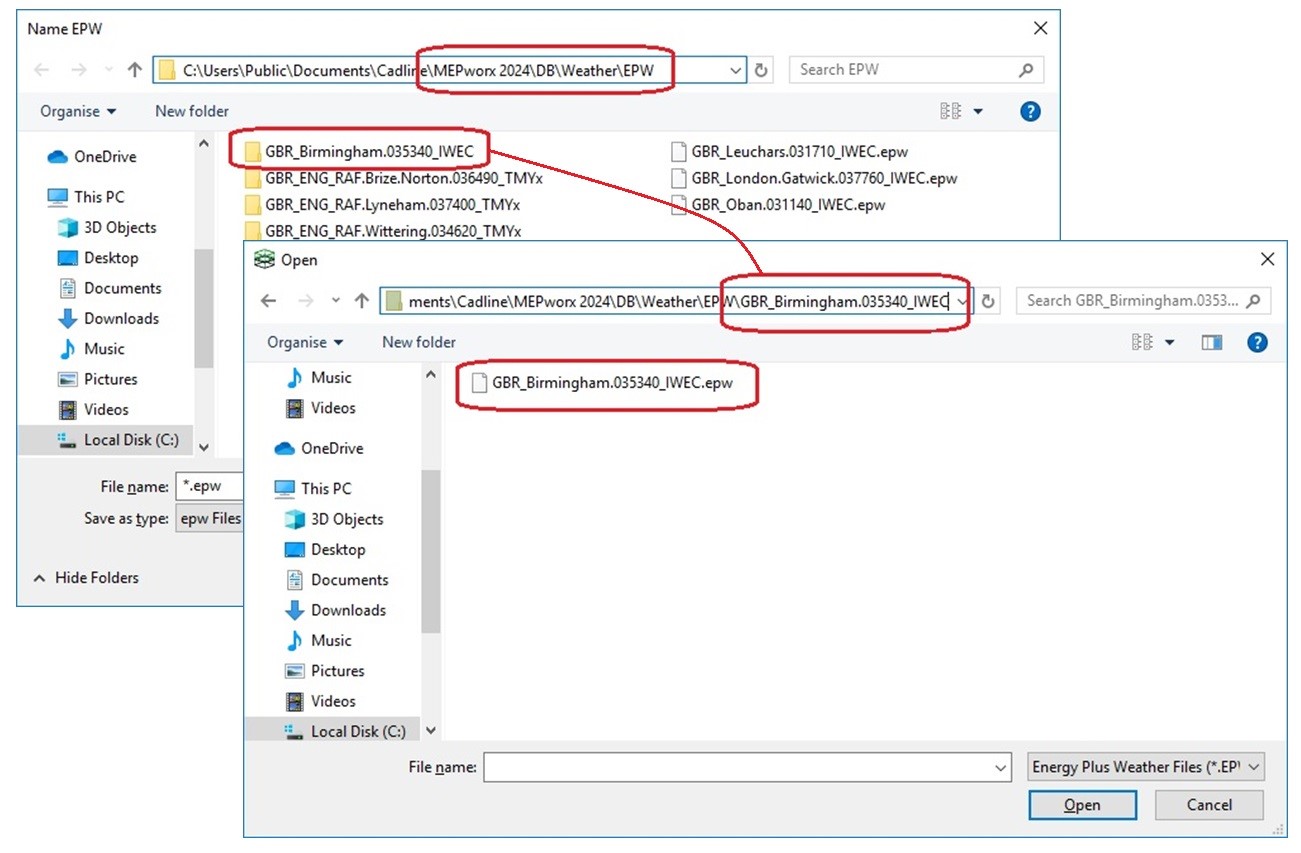Select Pictures in Name EPW sidebar
The image size is (1301, 853).
click(x=98, y=379)
